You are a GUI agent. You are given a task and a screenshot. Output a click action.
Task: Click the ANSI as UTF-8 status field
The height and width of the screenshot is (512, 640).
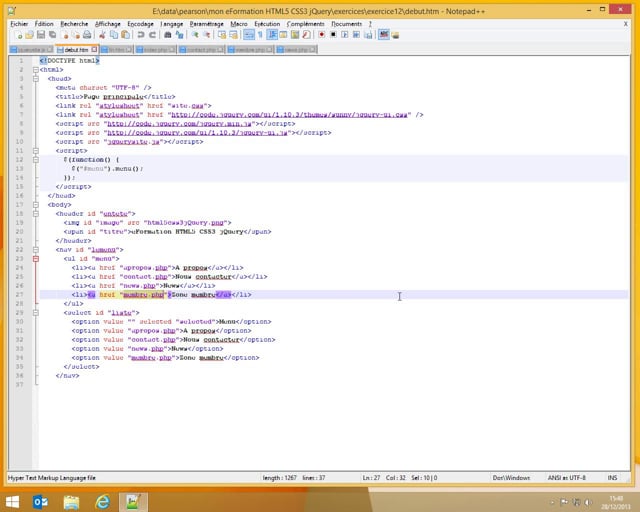tap(567, 477)
